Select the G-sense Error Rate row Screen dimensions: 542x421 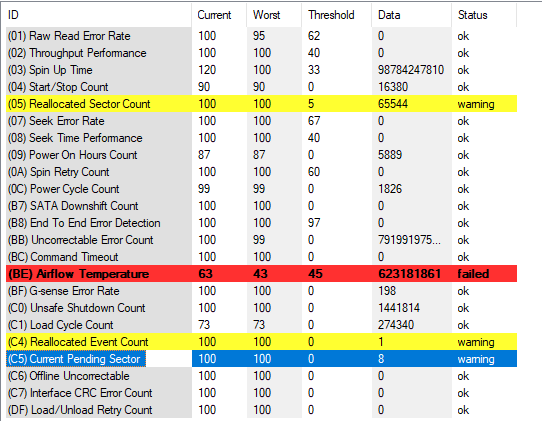click(x=261, y=291)
